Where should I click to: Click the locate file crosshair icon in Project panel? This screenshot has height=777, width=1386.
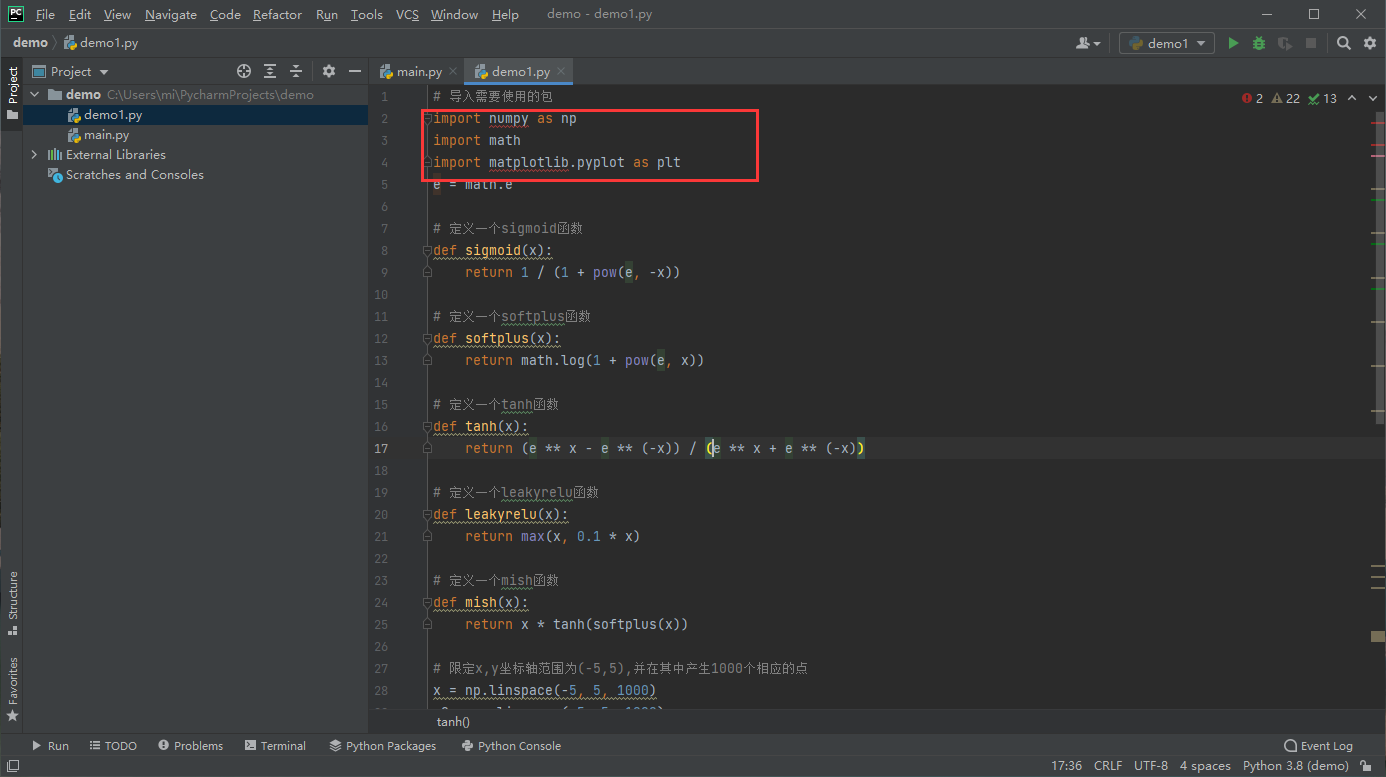pos(243,71)
